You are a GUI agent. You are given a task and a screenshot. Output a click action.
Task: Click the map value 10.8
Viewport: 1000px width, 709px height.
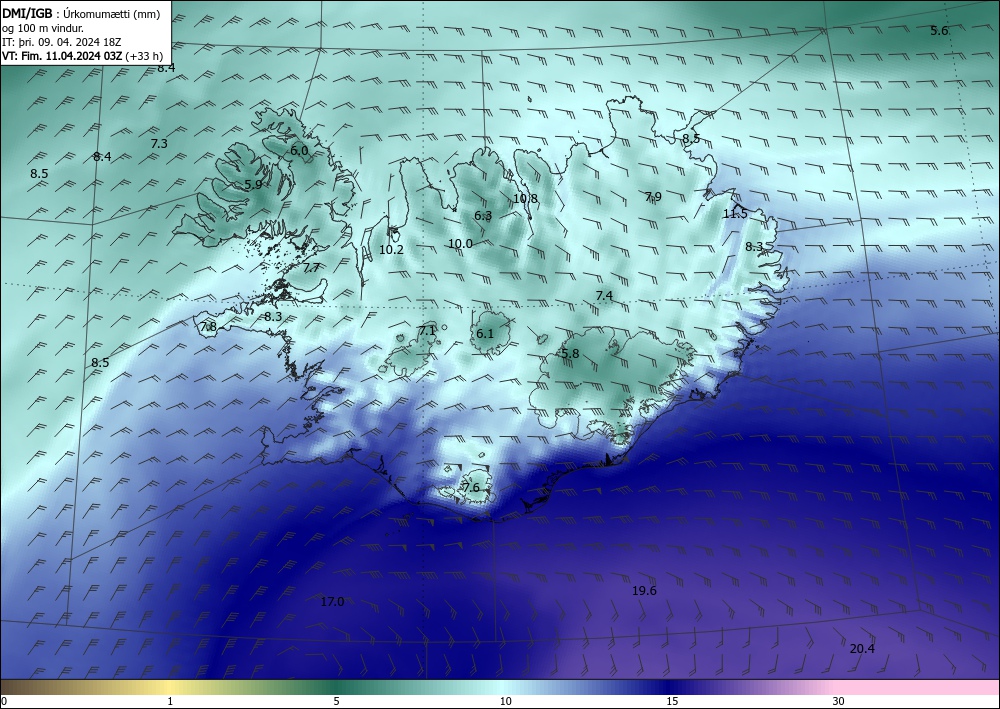525,199
